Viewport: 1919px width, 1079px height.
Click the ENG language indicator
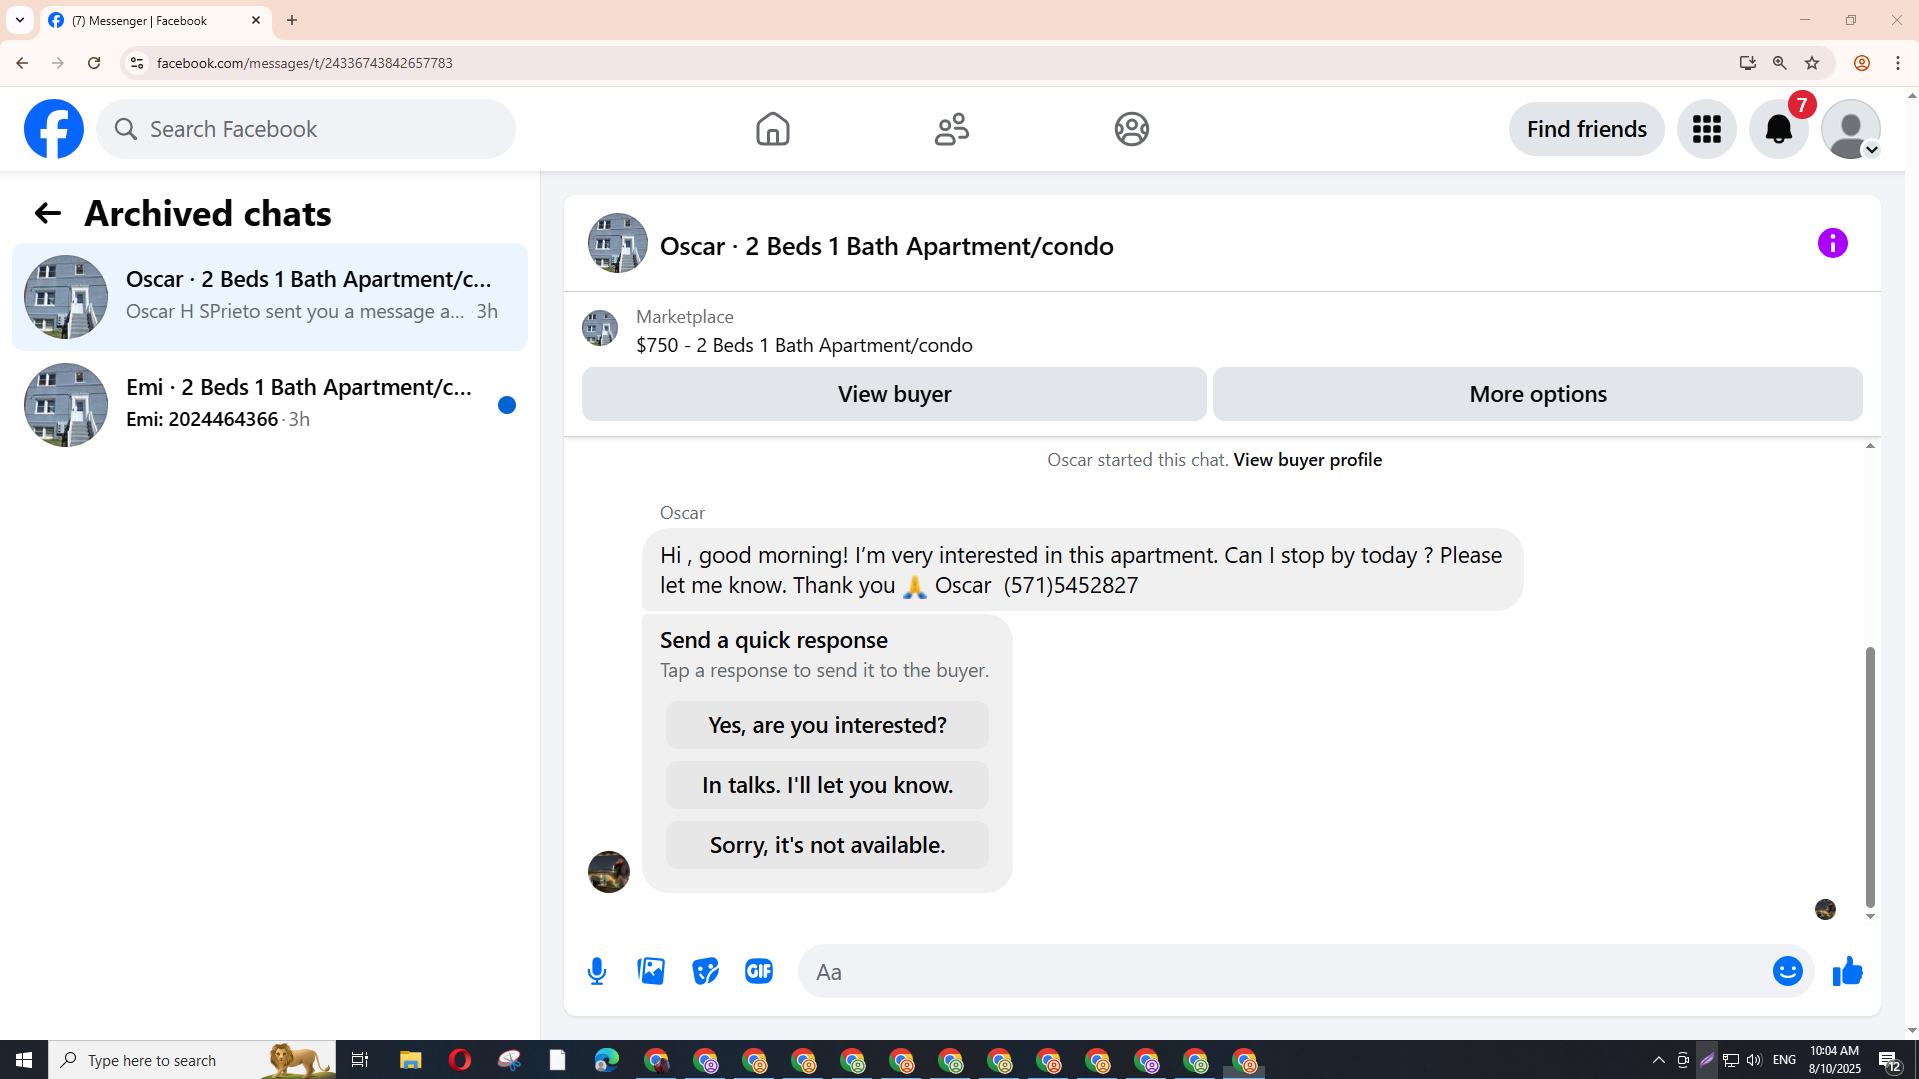click(1784, 1060)
